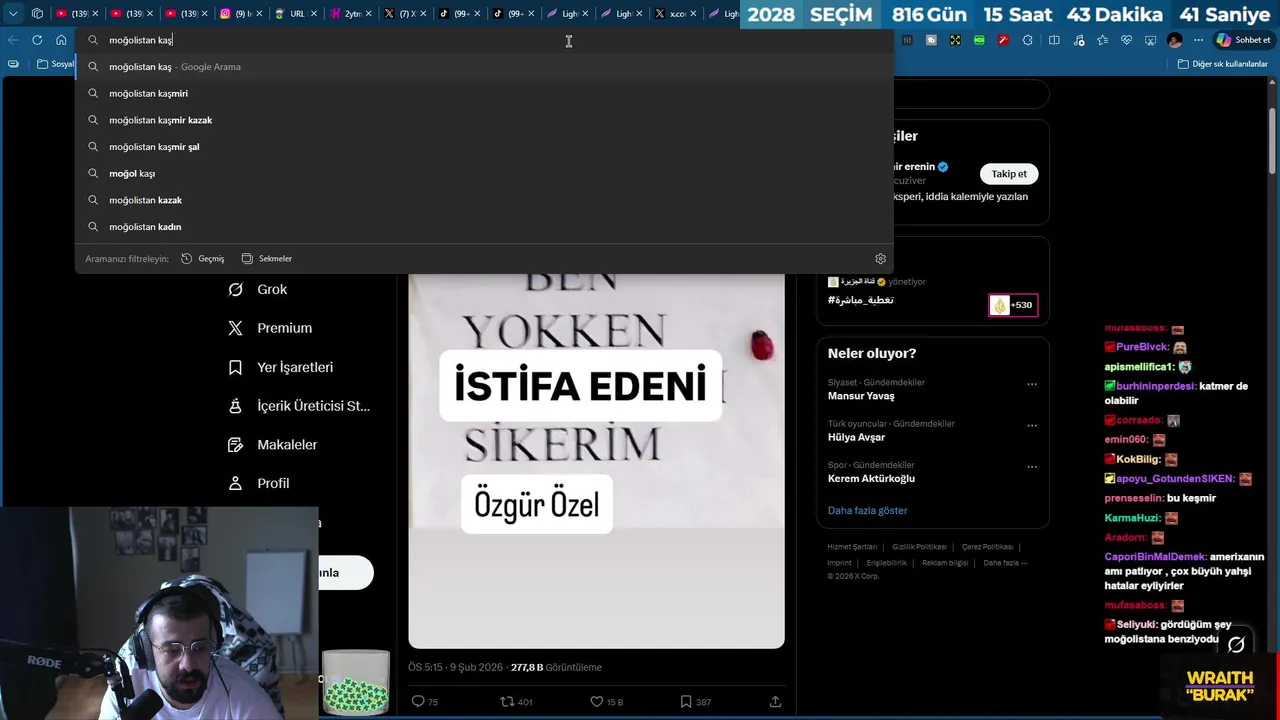Open Browser essentials heart icon
Screen dimensions: 1280x720
coord(1126,40)
